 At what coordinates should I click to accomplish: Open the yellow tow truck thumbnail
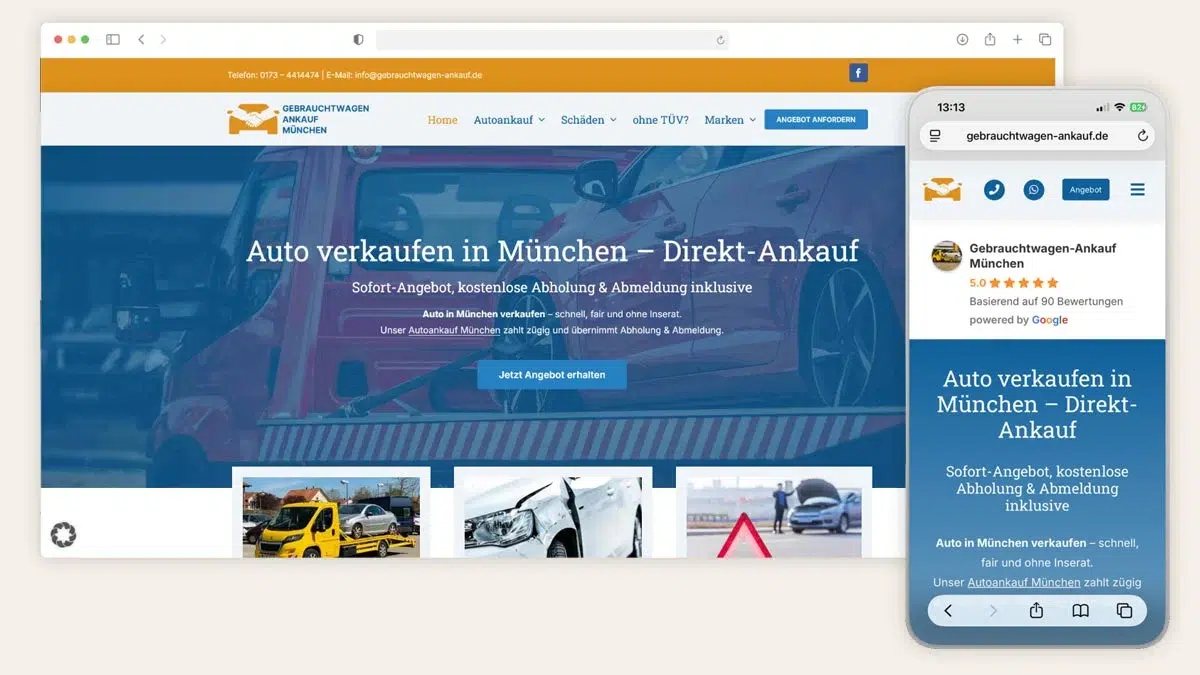[x=331, y=517]
